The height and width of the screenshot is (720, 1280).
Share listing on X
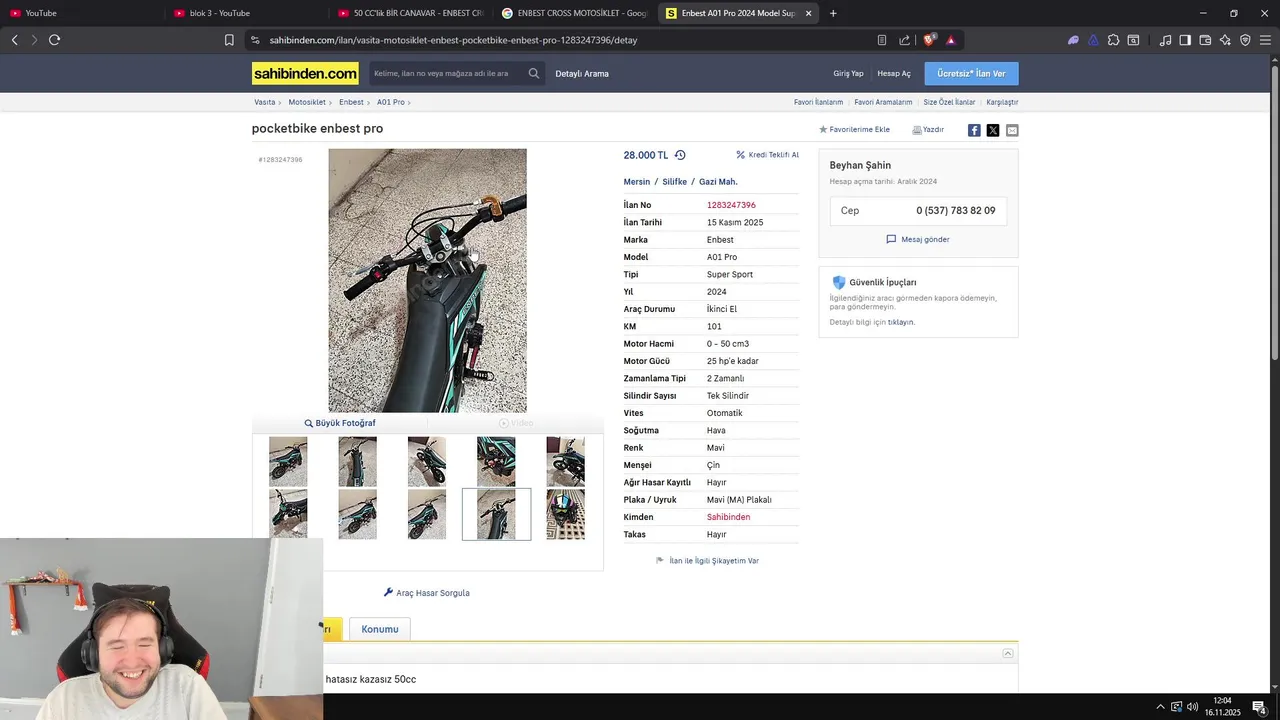[x=993, y=130]
